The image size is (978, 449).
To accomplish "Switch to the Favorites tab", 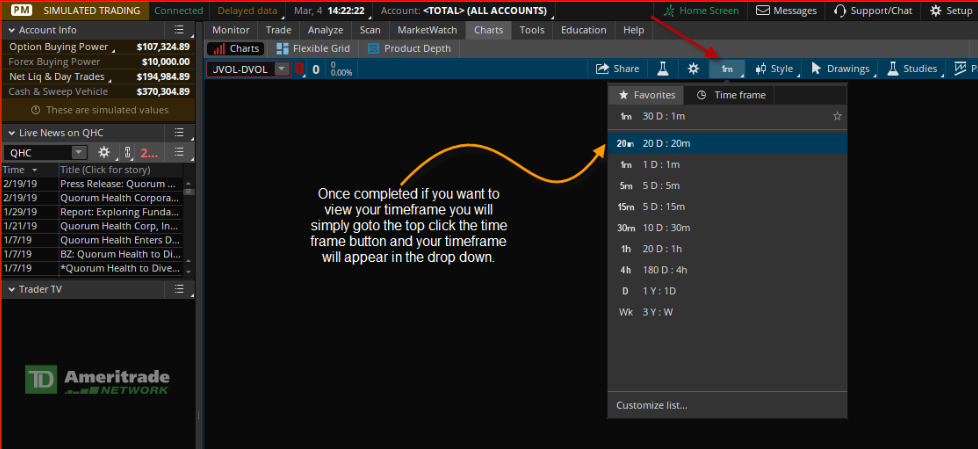I will pyautogui.click(x=646, y=95).
